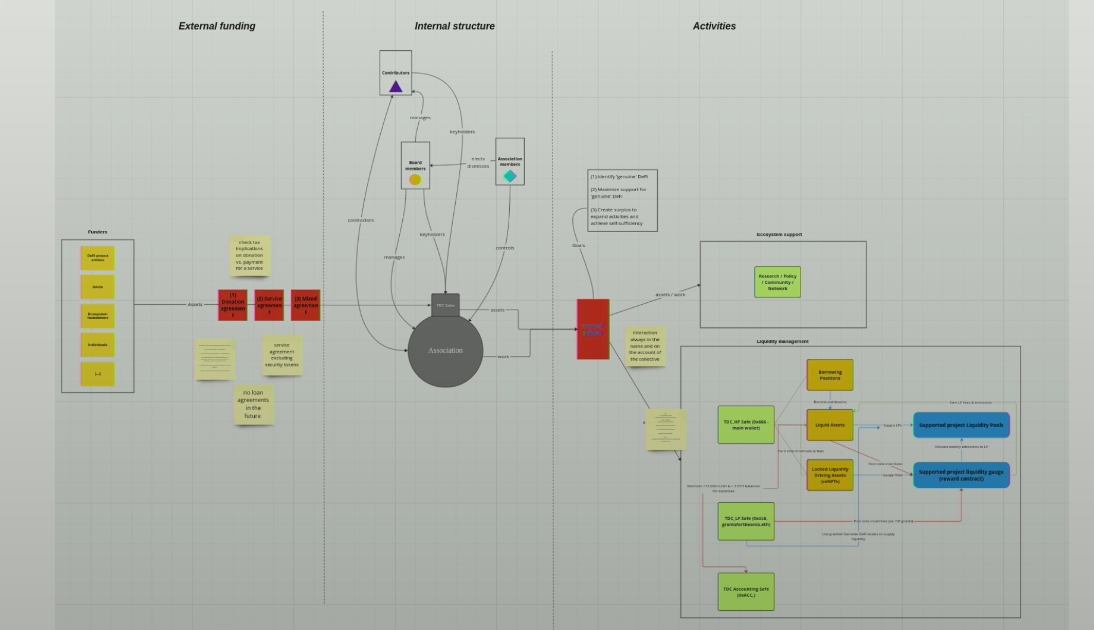This screenshot has height=630, width=1094.
Task: Click the Liquid Assets node
Action: pyautogui.click(x=830, y=425)
